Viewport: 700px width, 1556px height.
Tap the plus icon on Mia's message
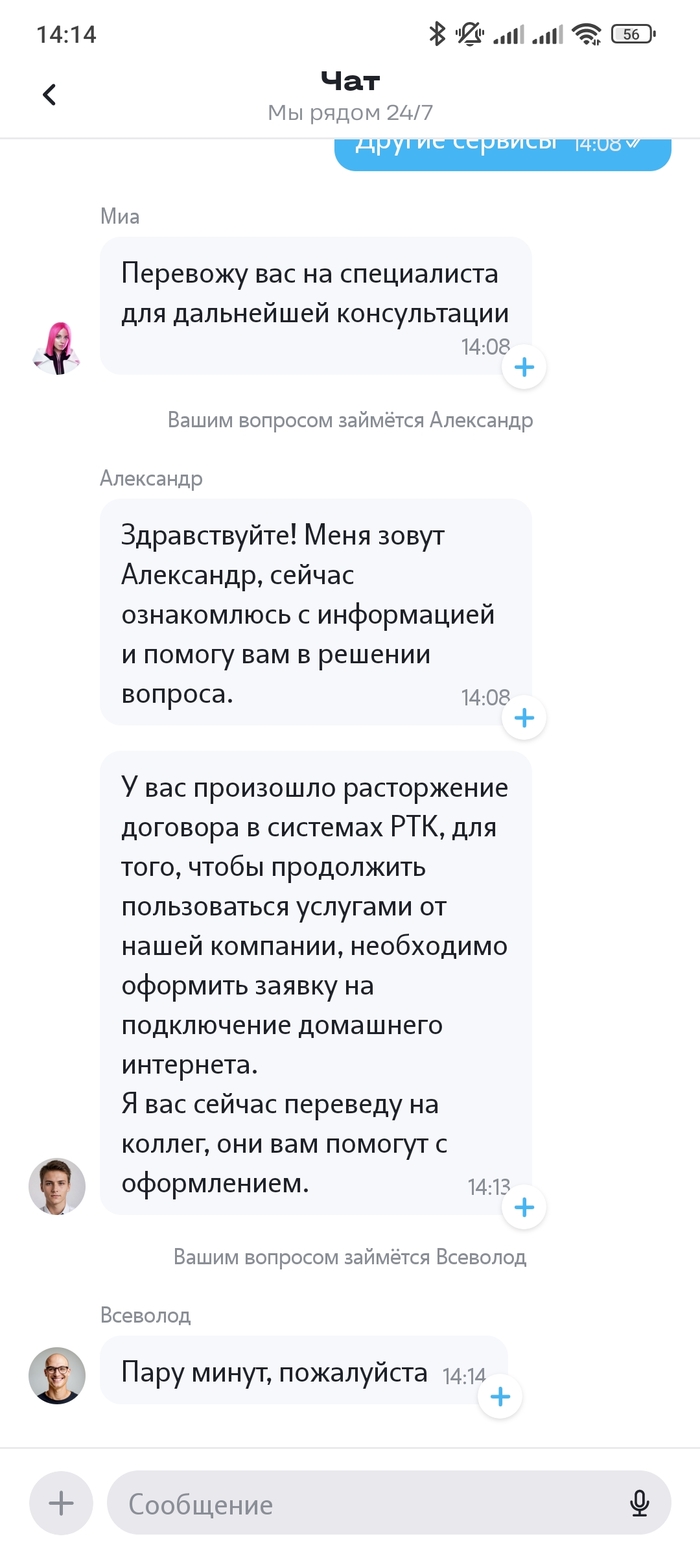[524, 368]
